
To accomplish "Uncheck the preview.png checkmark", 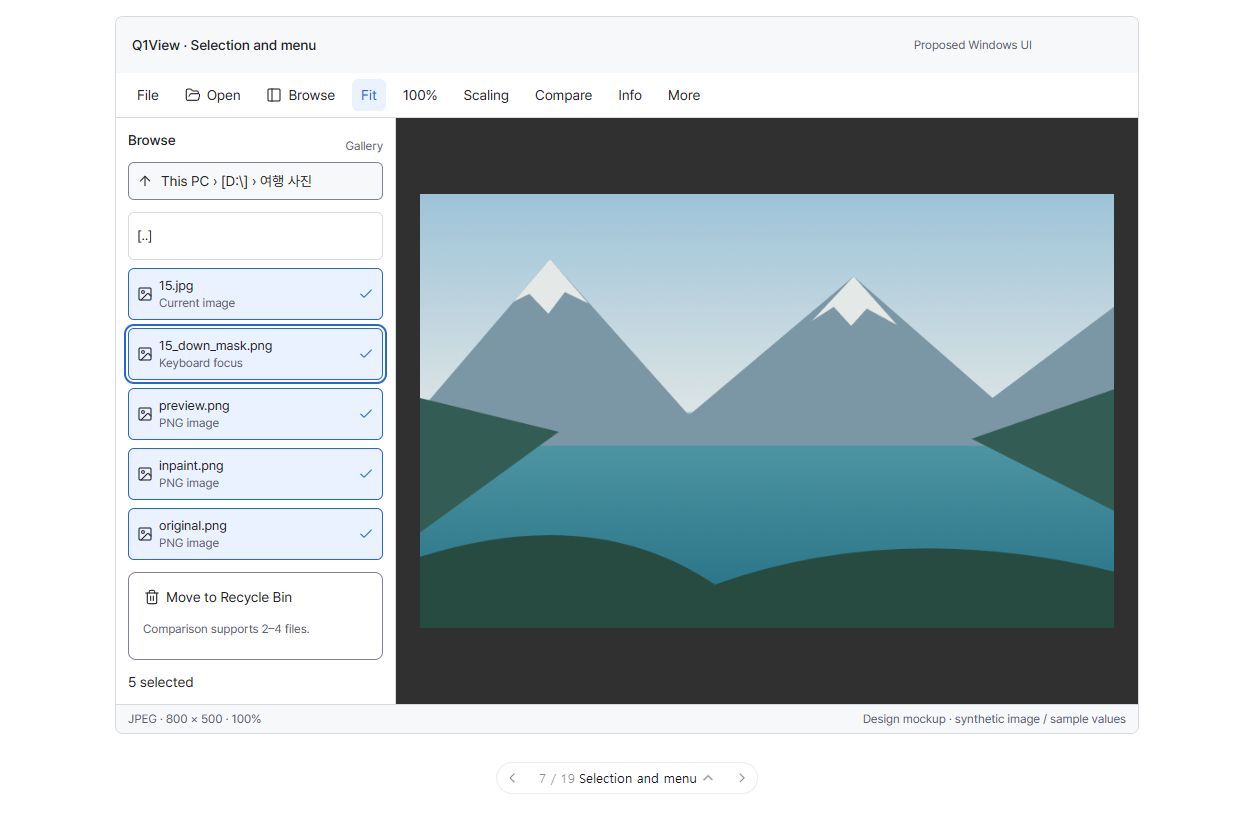I will (x=366, y=414).
